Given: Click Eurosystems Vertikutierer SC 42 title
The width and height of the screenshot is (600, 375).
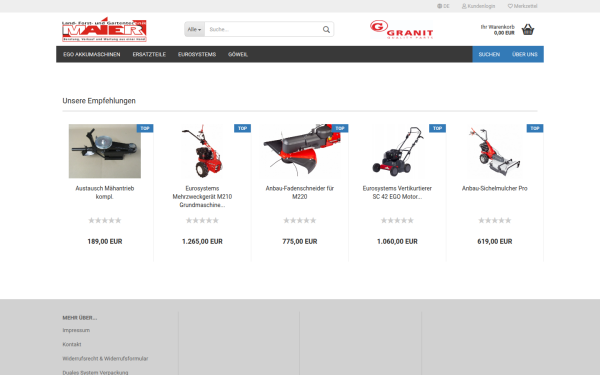Looking at the screenshot, I should click(x=397, y=192).
